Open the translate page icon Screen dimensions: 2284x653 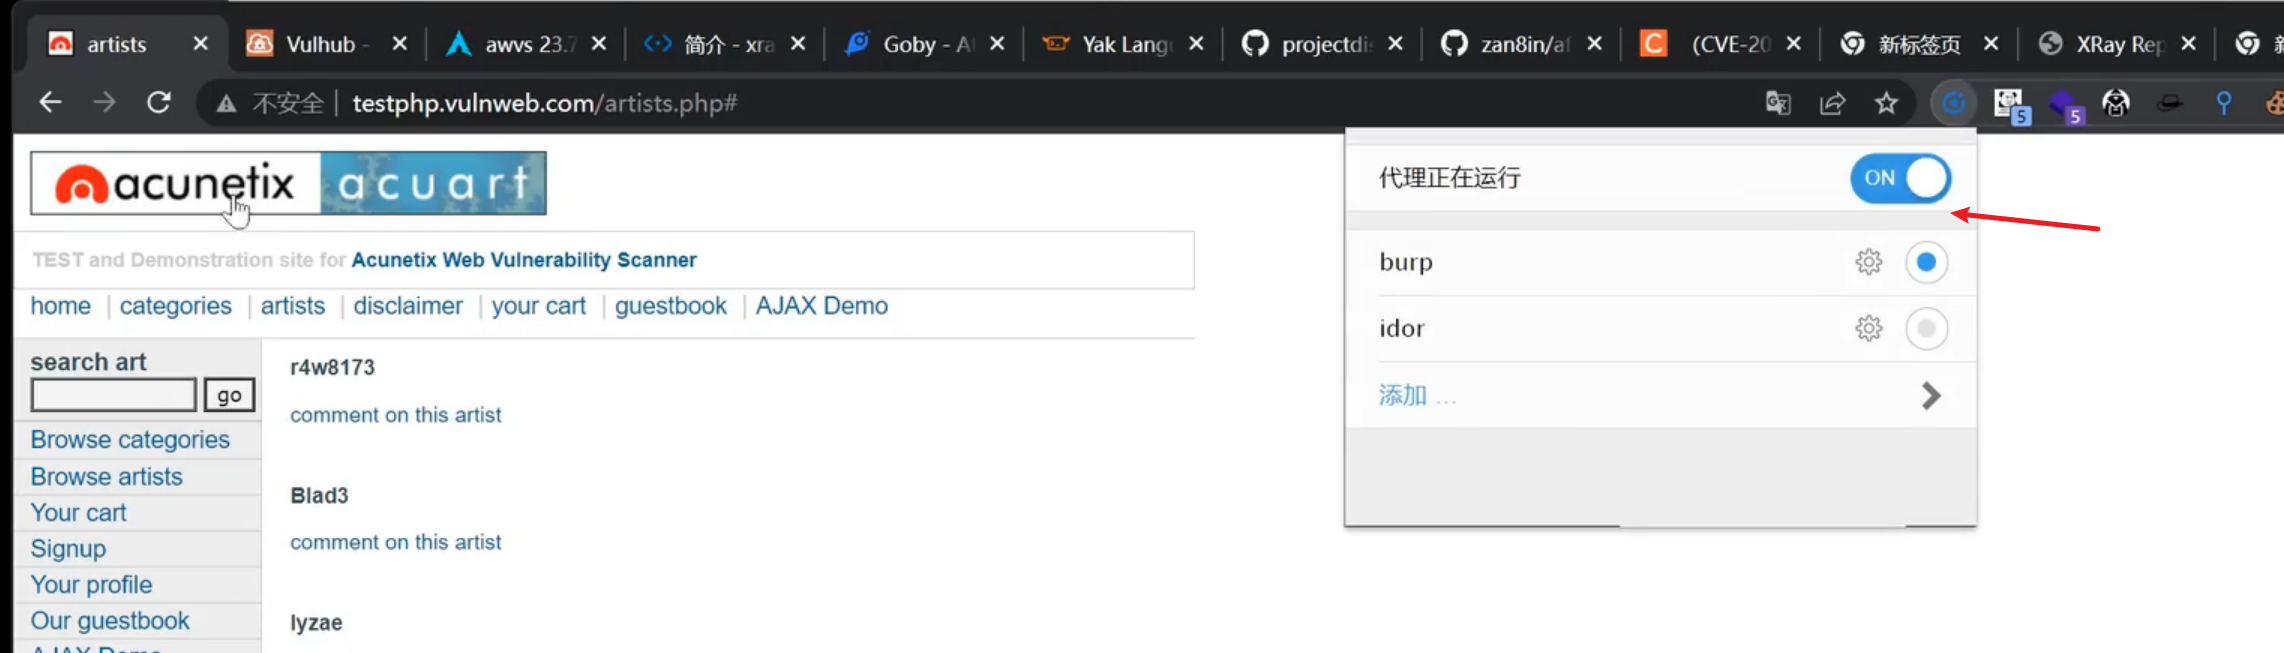(1778, 103)
